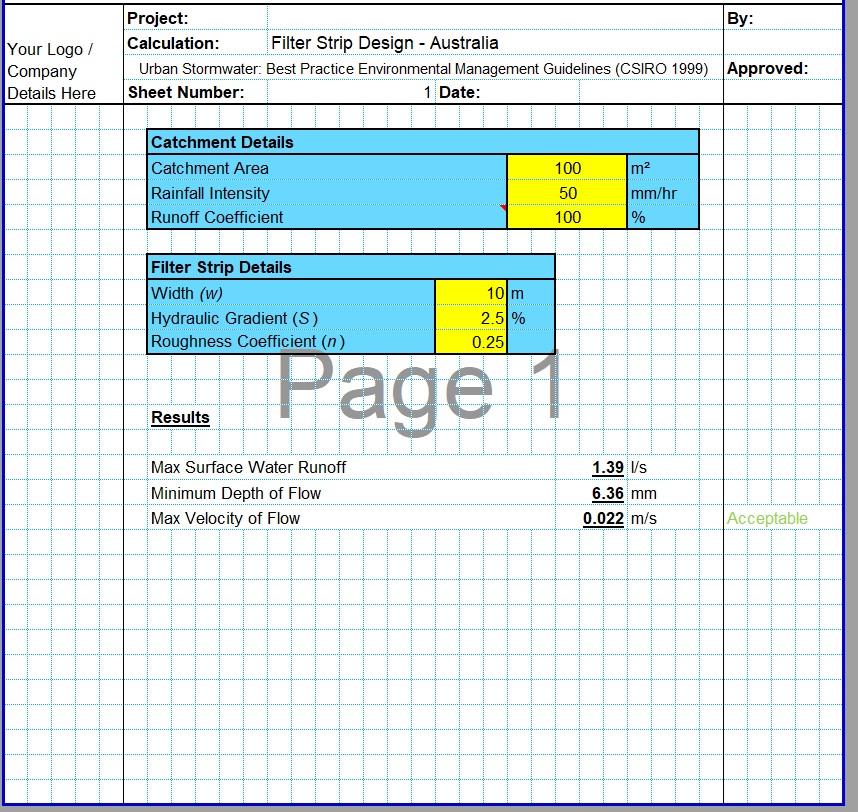Click the Minimum Depth of Flow result 6.36
858x812 pixels.
607,493
